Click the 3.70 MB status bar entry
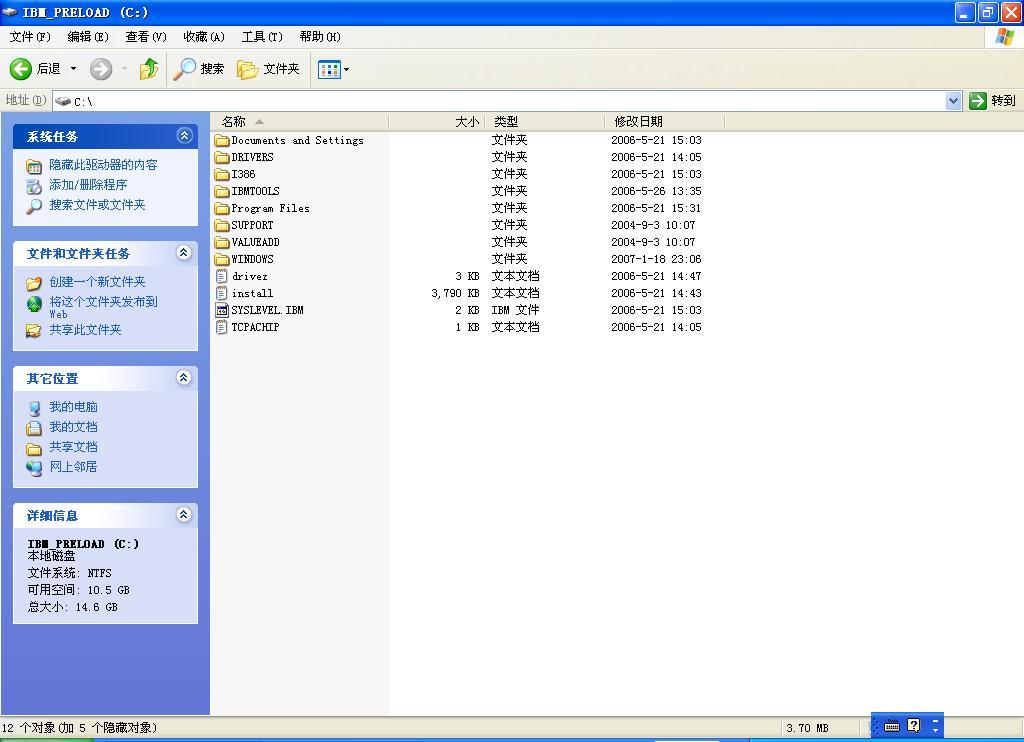 807,728
